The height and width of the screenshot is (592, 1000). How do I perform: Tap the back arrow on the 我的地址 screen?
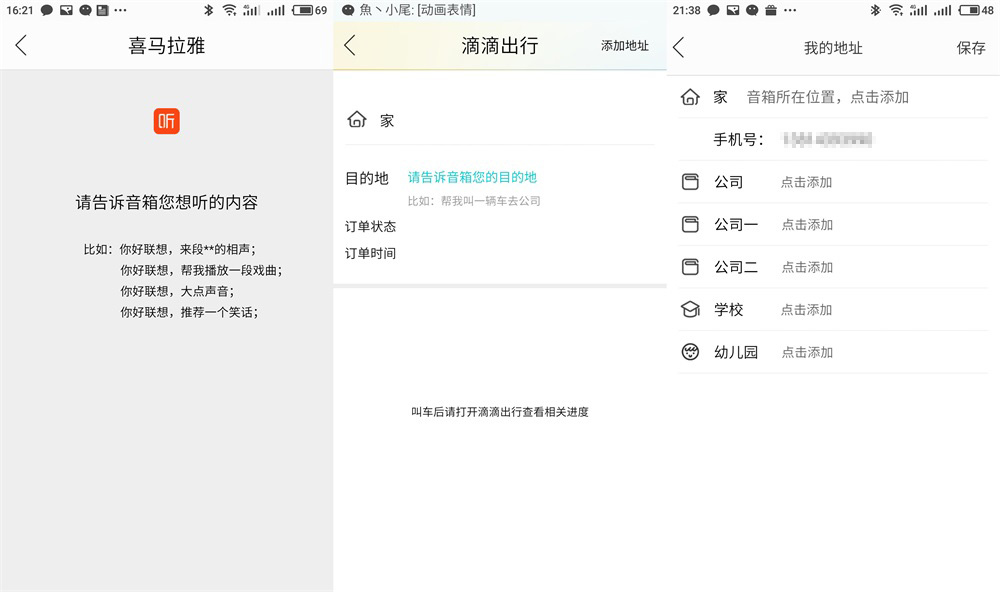pos(678,47)
